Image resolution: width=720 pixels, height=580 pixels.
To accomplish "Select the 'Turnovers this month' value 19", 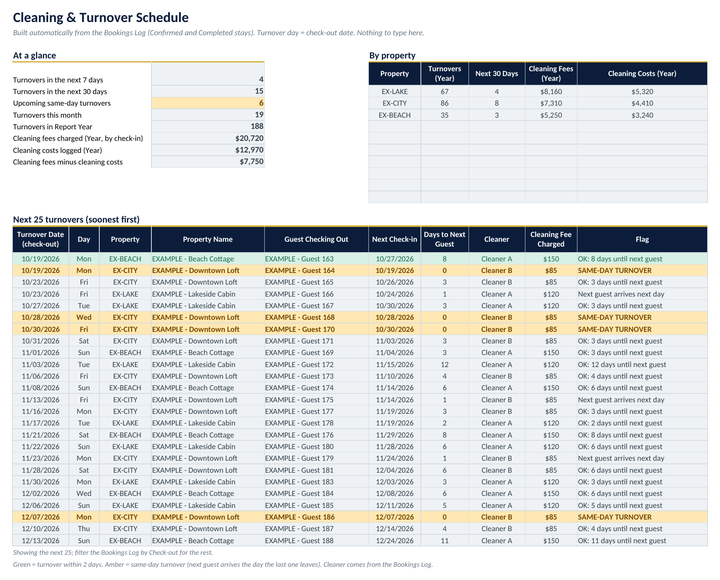I will click(x=208, y=115).
